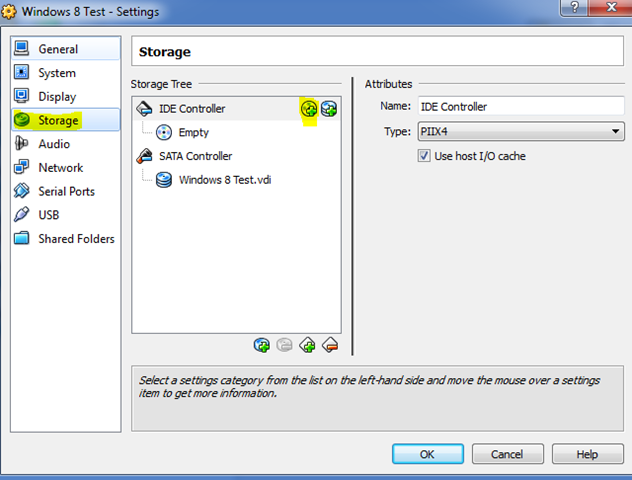This screenshot has width=632, height=480.
Task: Click Add CD/DVD Device icon on IDE Controller
Action: 309,109
